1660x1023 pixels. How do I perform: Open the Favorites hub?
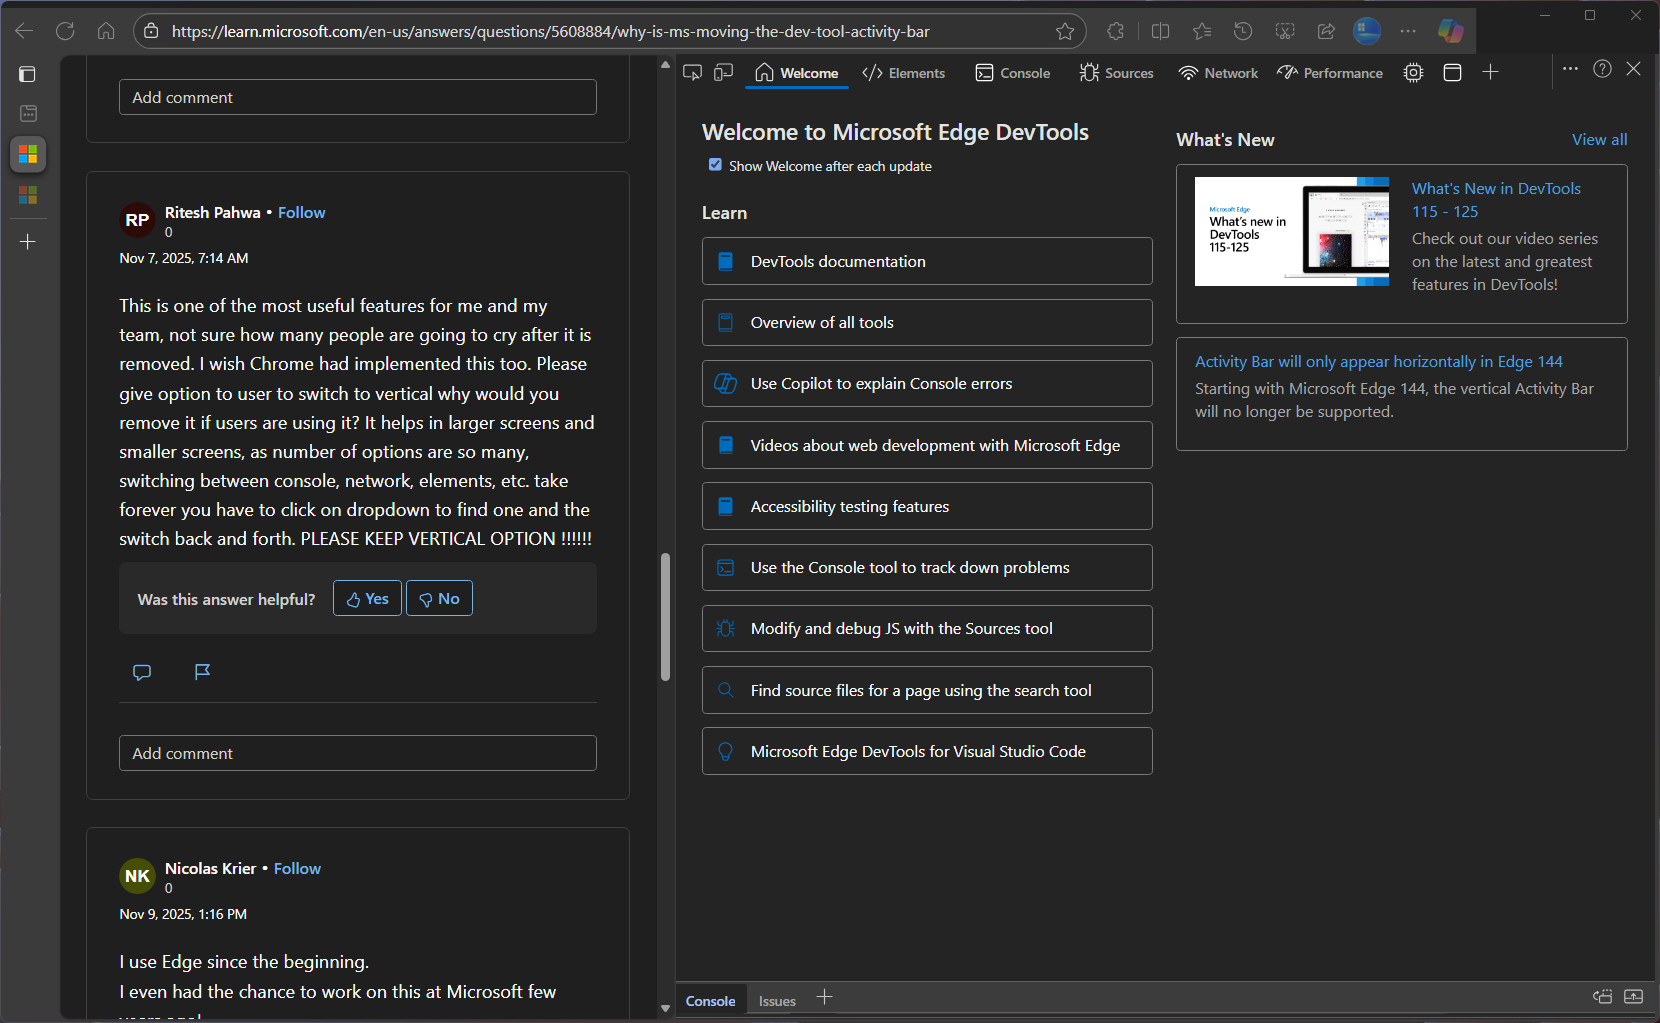click(x=1202, y=31)
